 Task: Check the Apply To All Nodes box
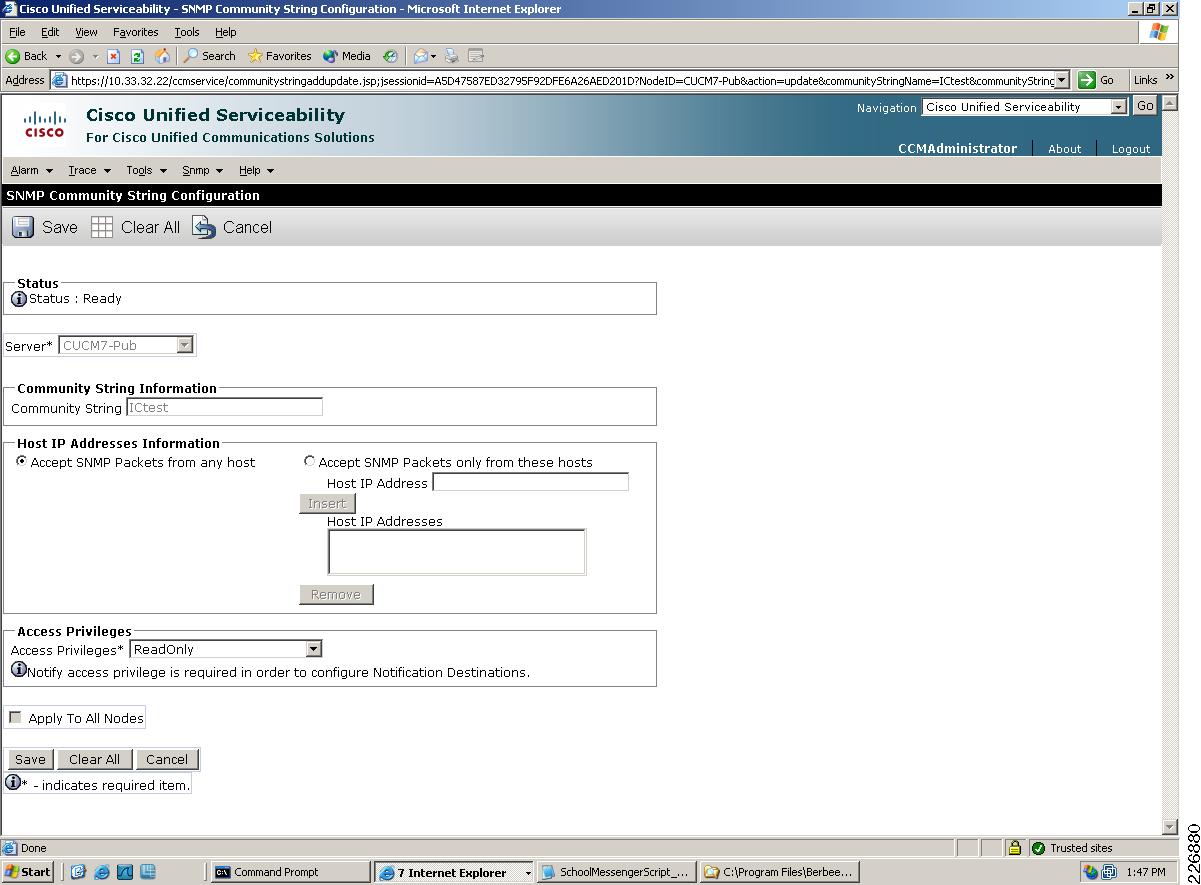pyautogui.click(x=15, y=717)
